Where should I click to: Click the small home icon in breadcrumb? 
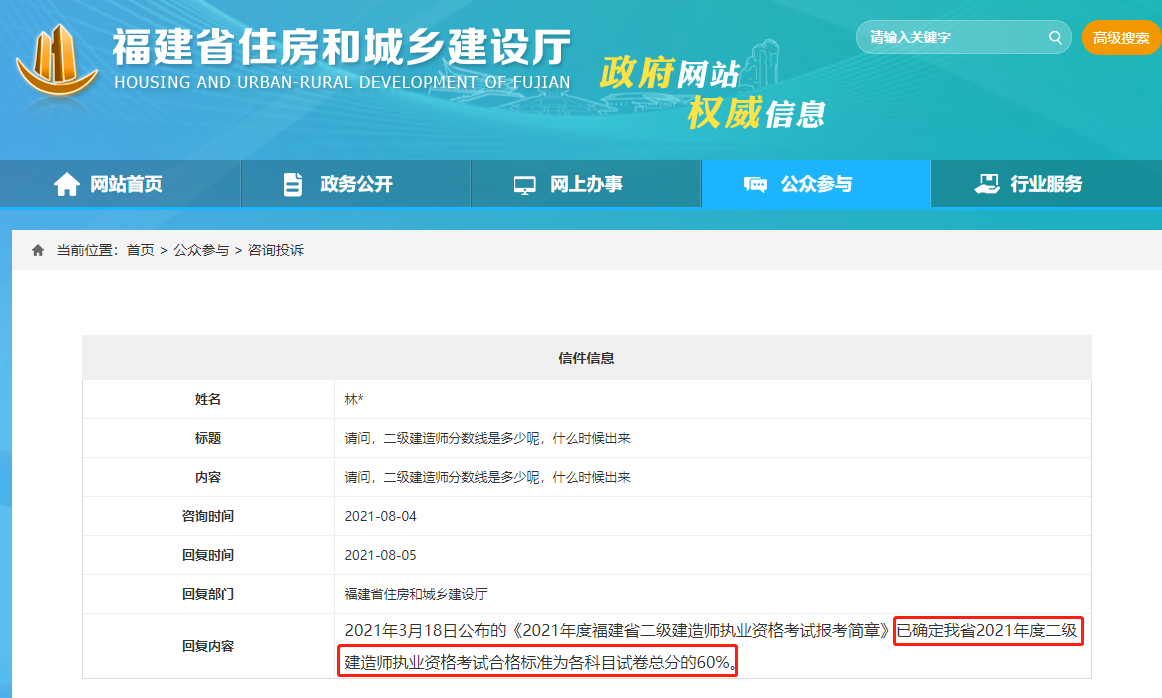pos(38,250)
